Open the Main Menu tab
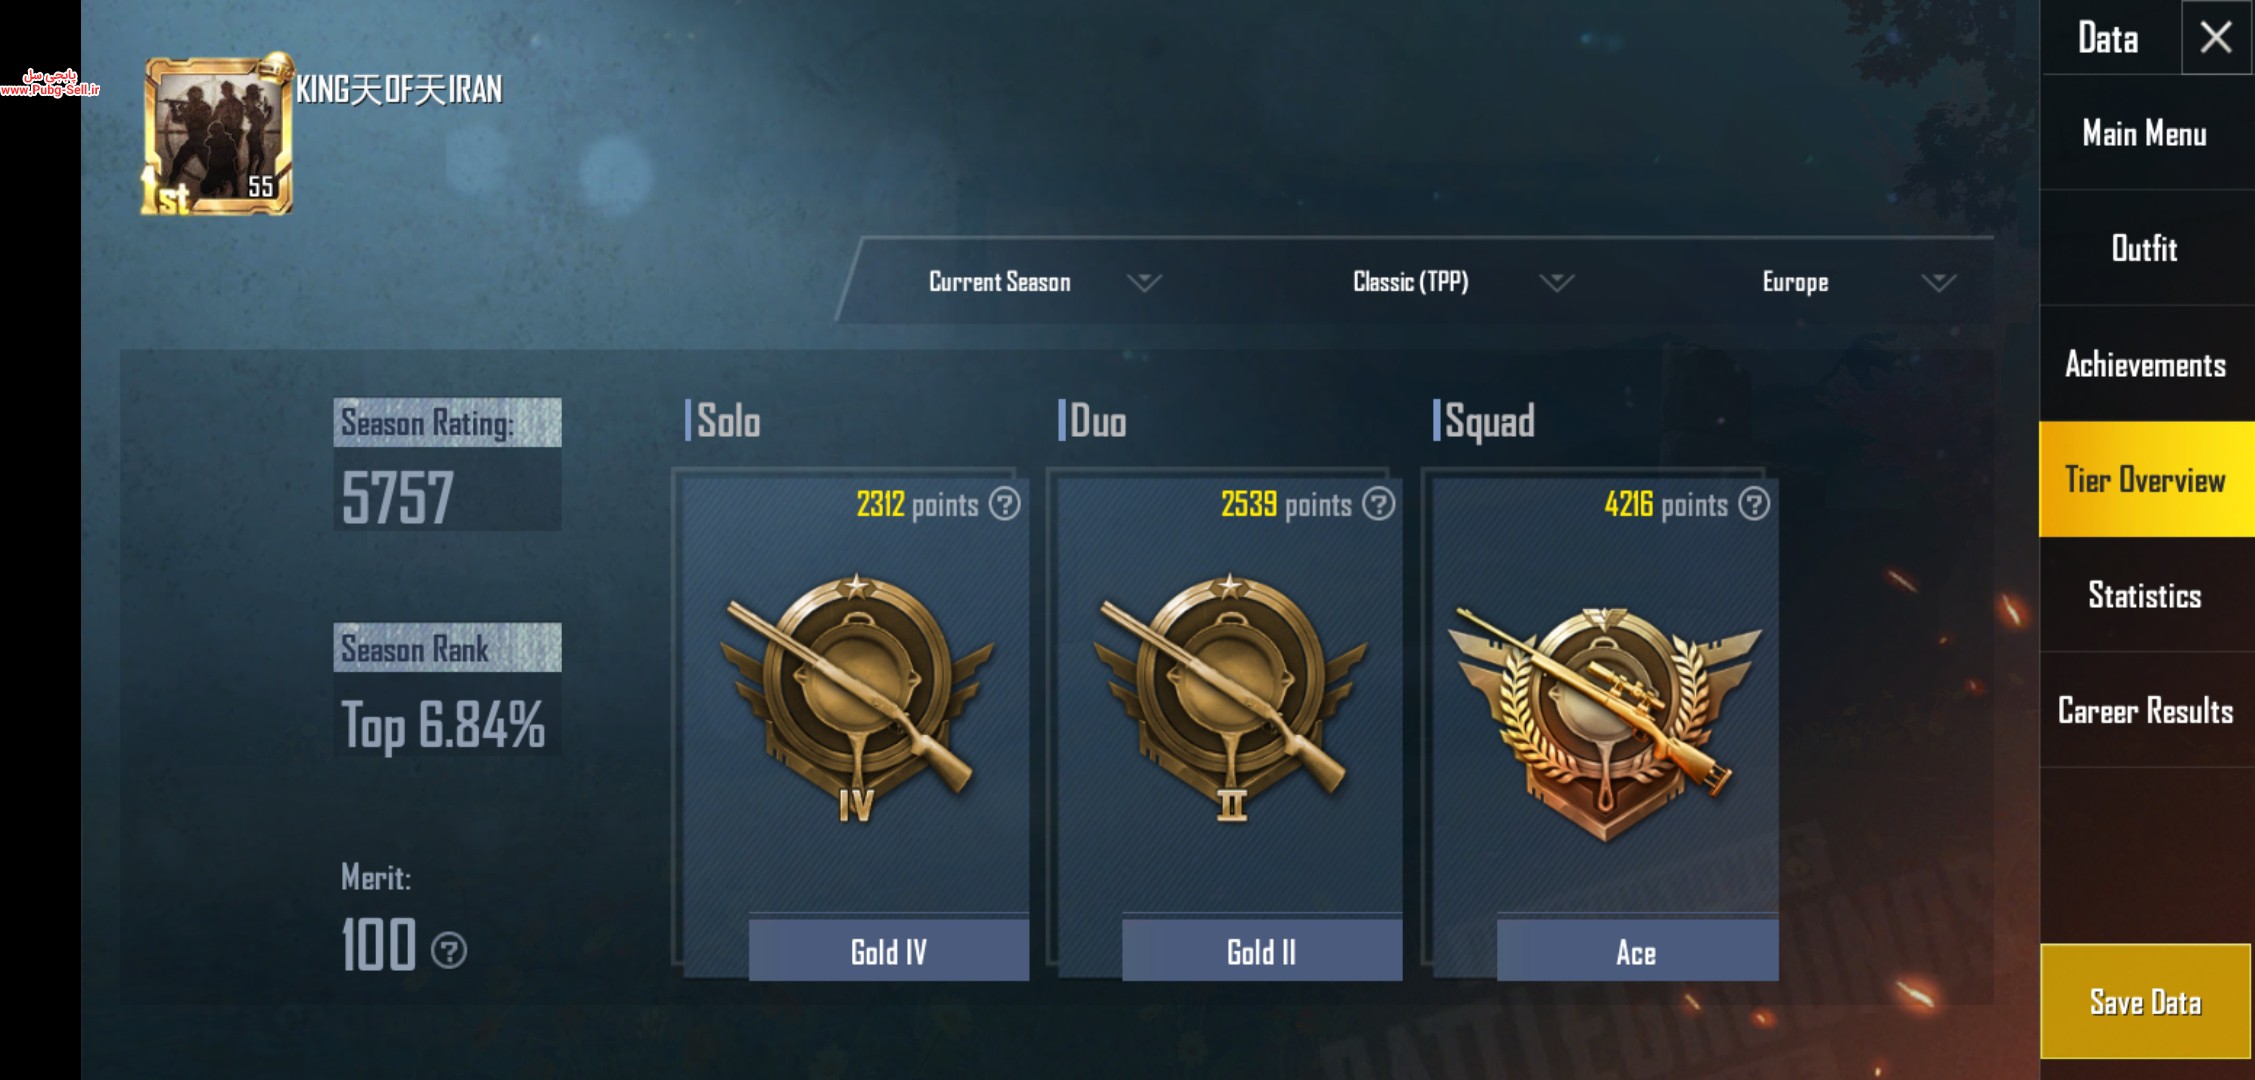The width and height of the screenshot is (2255, 1080). point(2146,133)
